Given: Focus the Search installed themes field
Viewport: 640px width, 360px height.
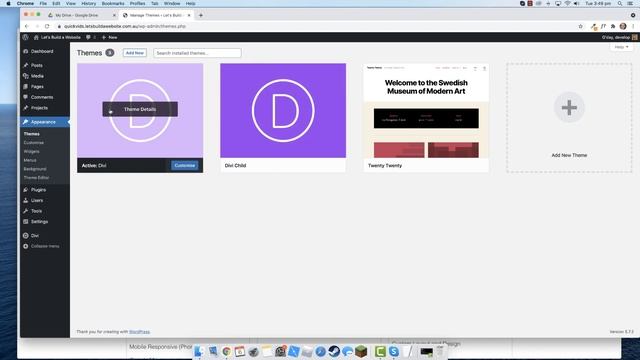Looking at the screenshot, I should pyautogui.click(x=197, y=53).
